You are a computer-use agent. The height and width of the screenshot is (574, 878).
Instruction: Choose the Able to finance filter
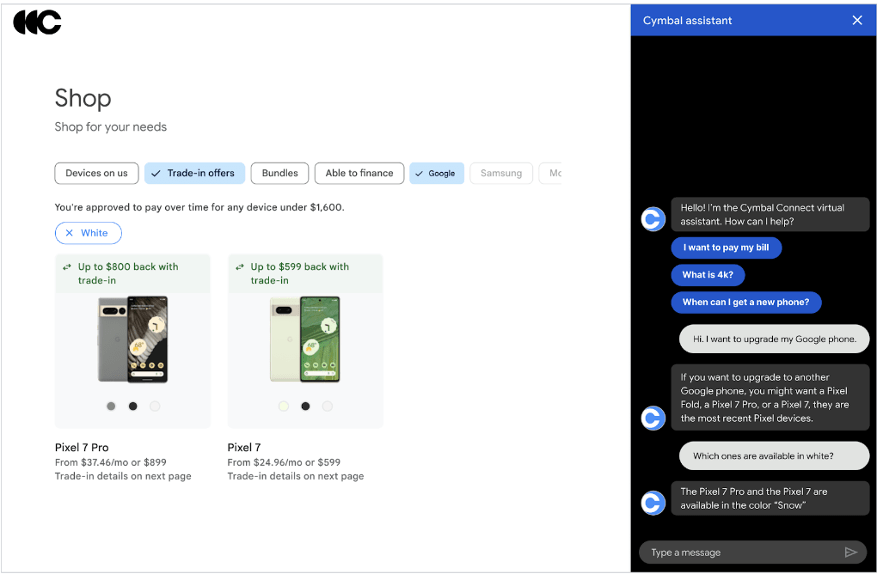tap(359, 173)
